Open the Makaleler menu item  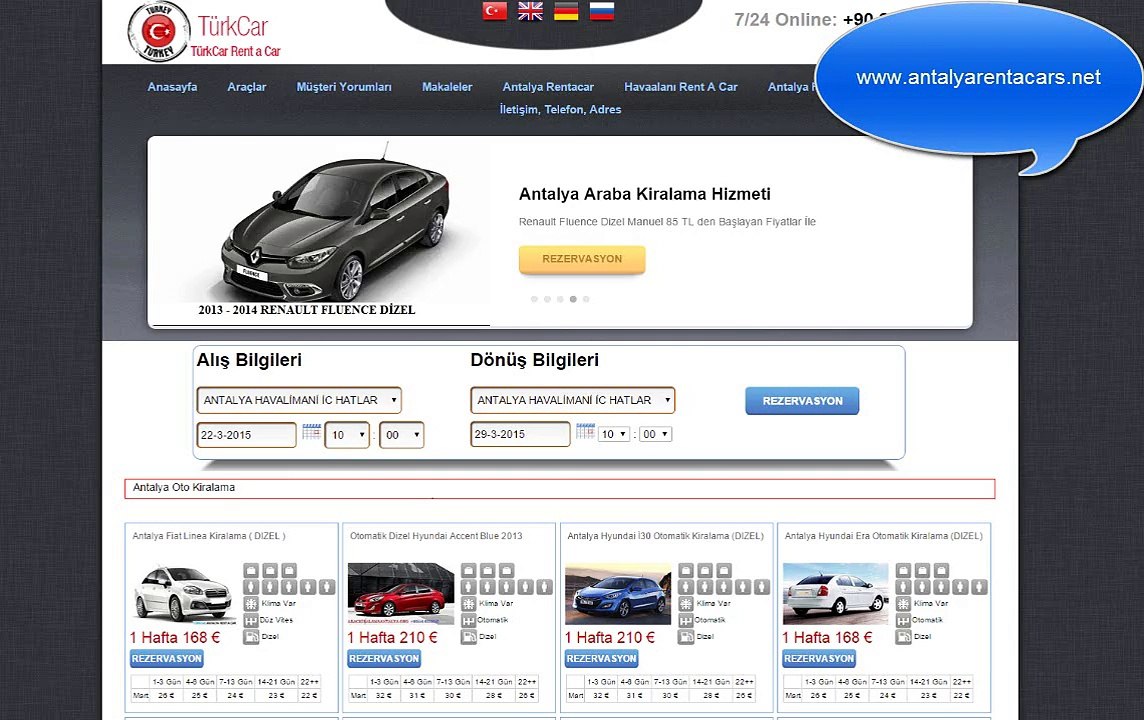pos(447,87)
